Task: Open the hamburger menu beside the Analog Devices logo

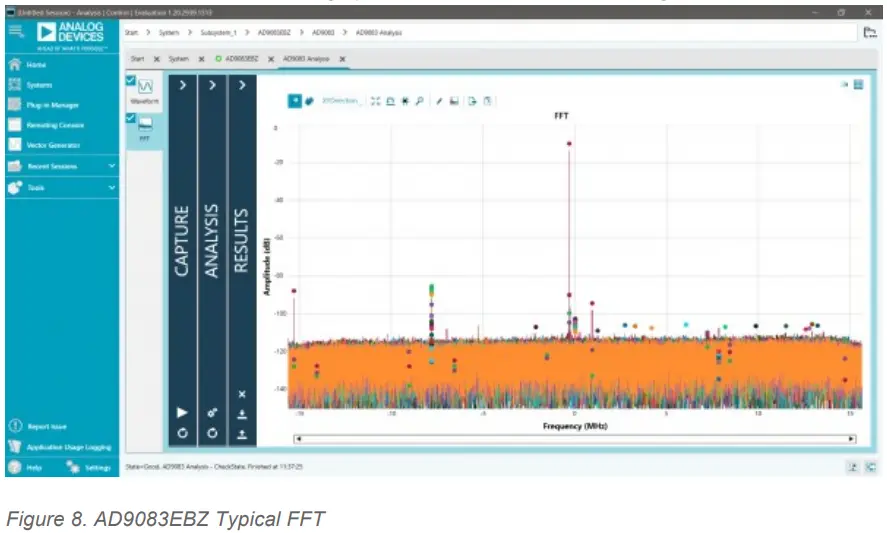Action: (16, 32)
